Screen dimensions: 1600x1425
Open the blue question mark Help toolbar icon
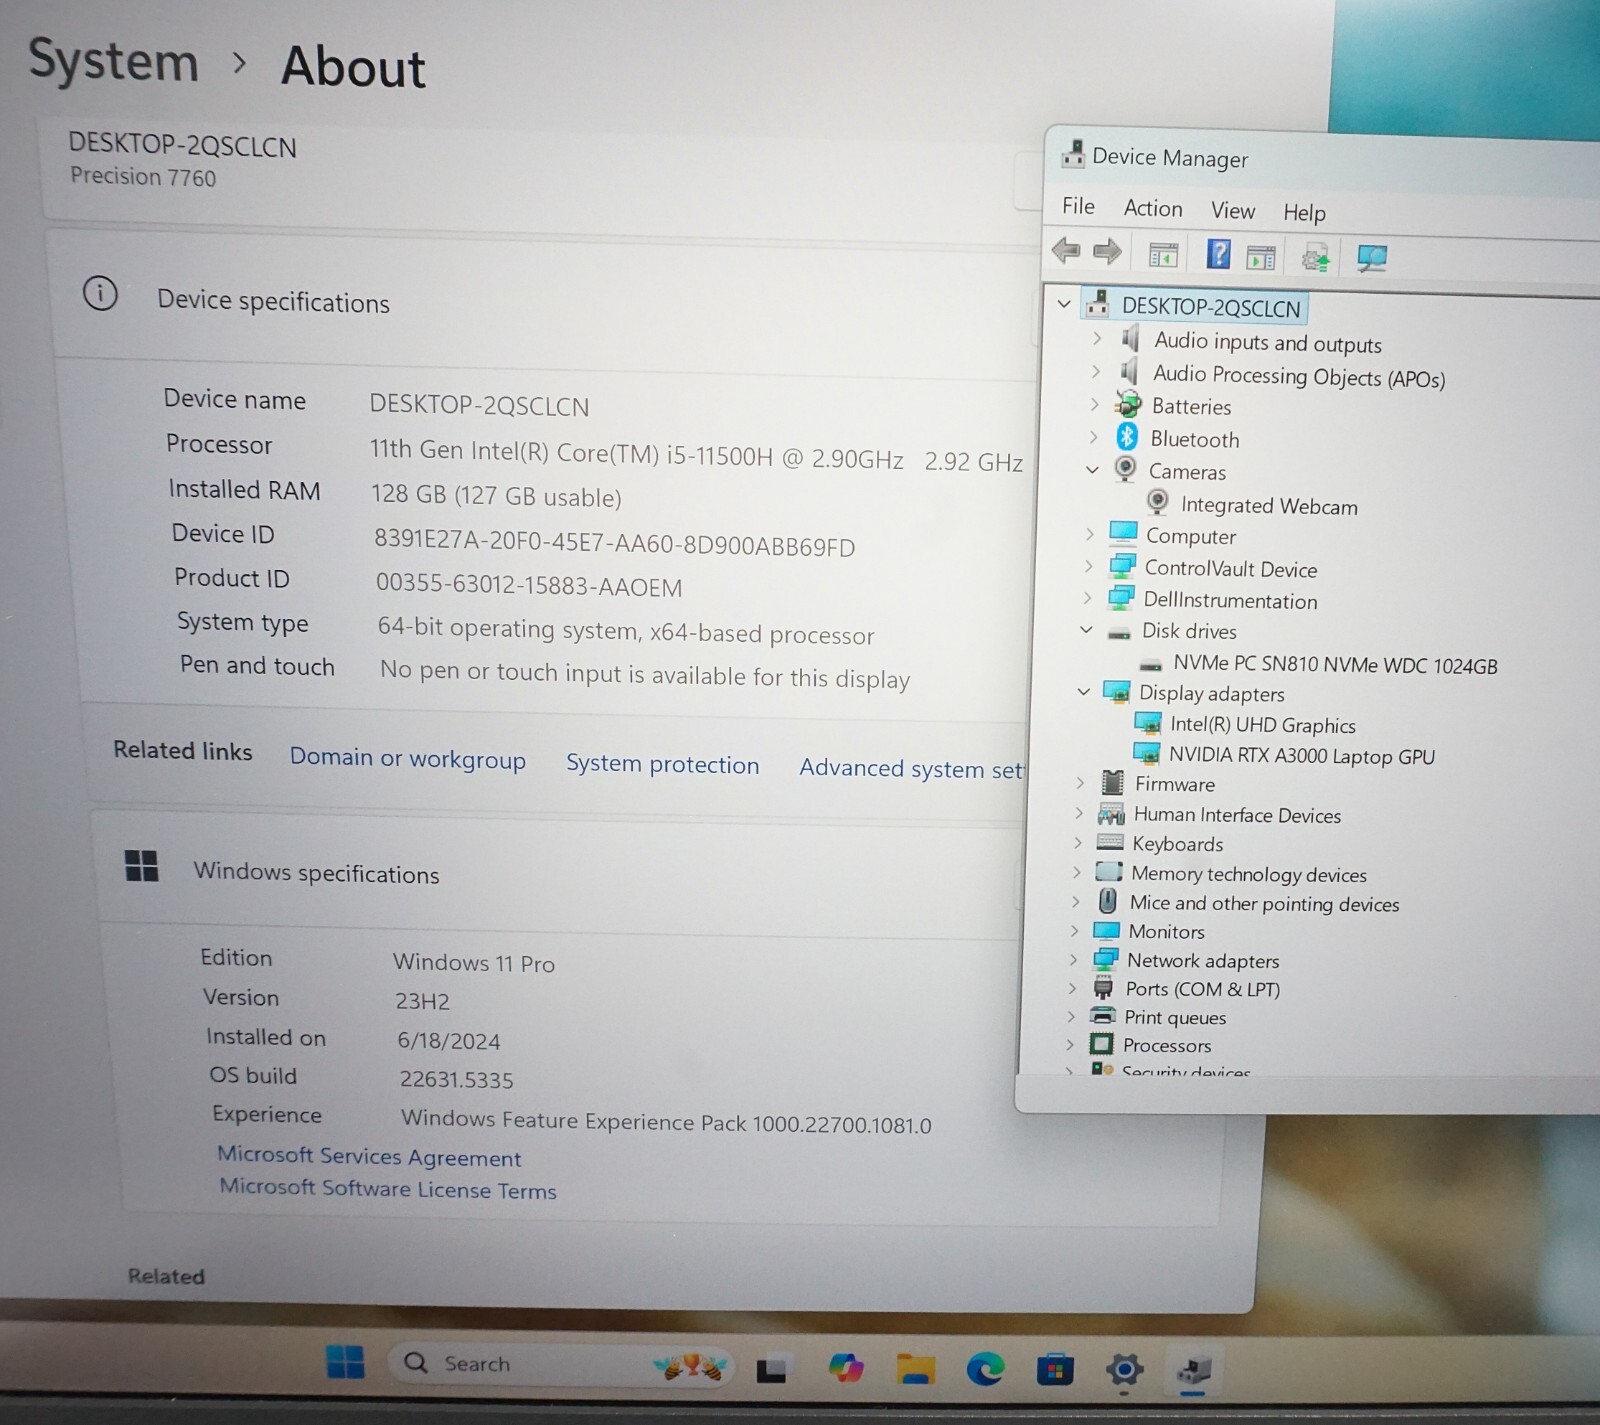[x=1218, y=254]
